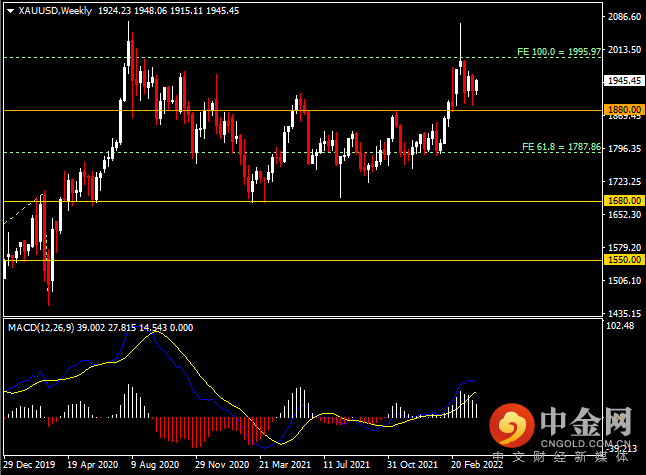Viewport: 646px width, 475px height.
Task: Click the 2013.50 price scale value
Action: click(625, 50)
